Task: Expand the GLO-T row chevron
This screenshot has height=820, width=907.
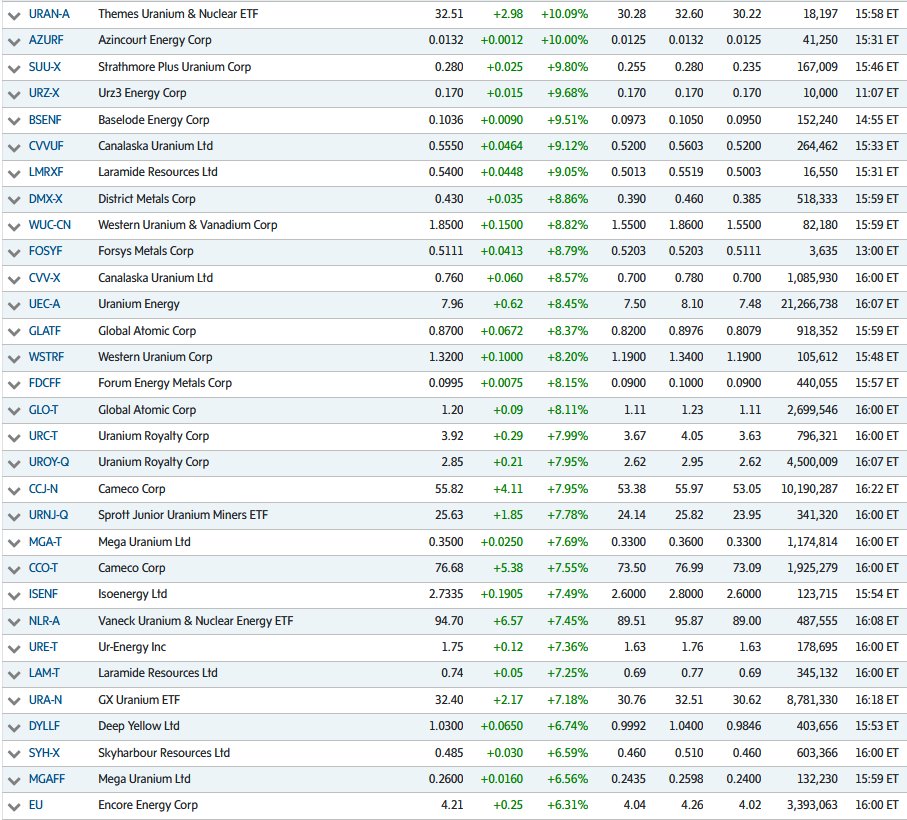Action: [14, 411]
